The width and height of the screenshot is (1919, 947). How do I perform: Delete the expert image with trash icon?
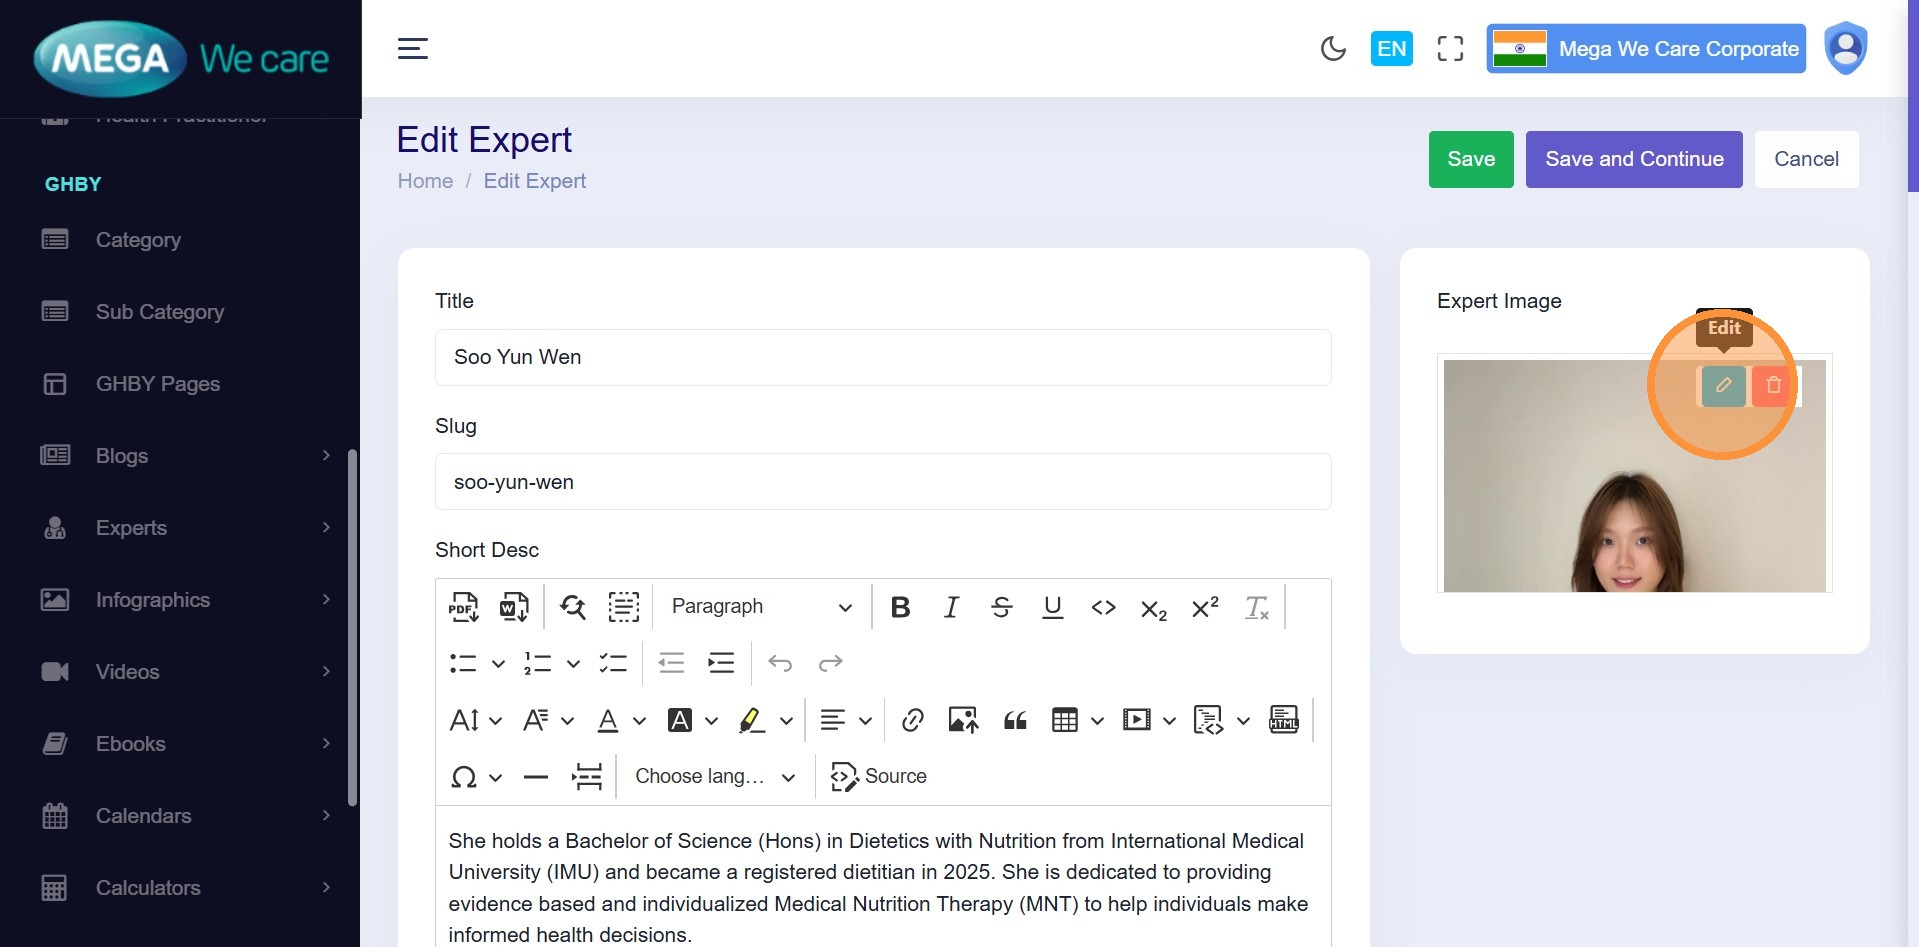(x=1773, y=386)
